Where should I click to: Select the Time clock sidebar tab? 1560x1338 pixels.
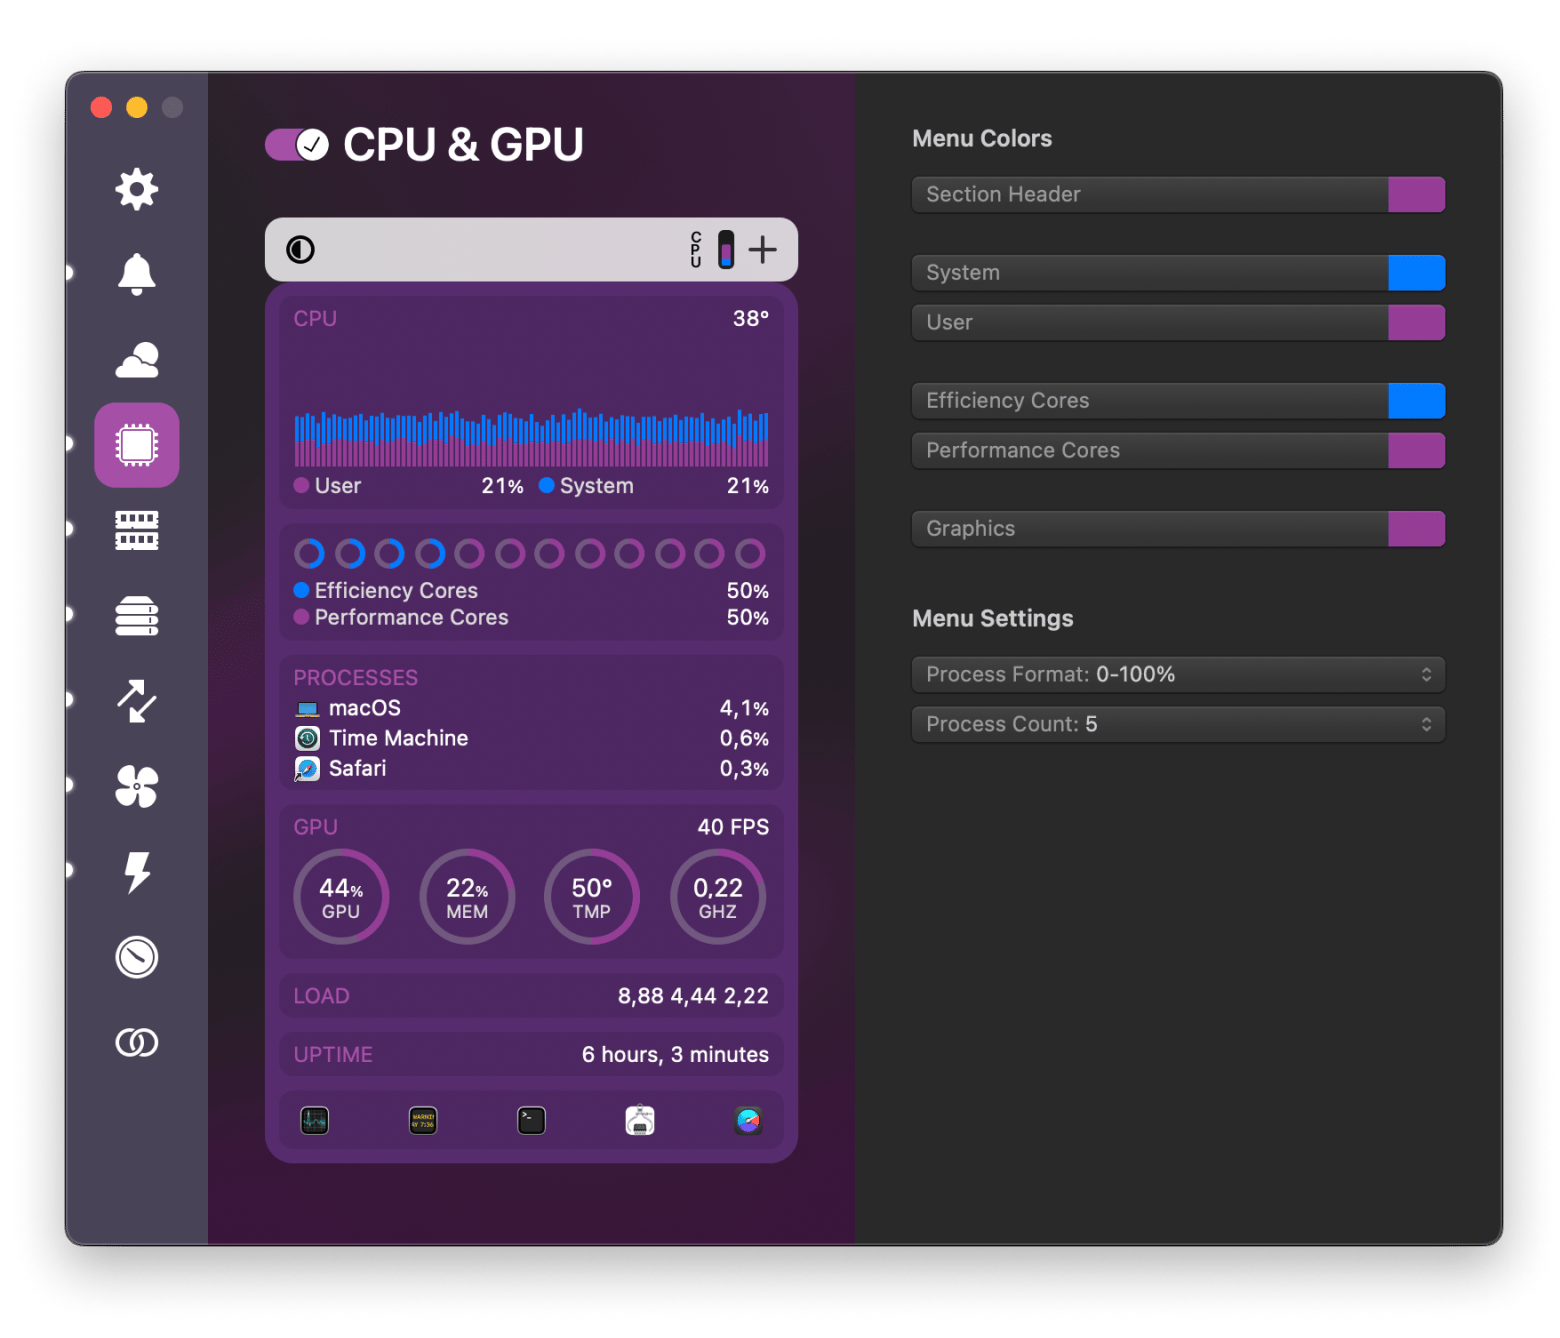coord(137,957)
